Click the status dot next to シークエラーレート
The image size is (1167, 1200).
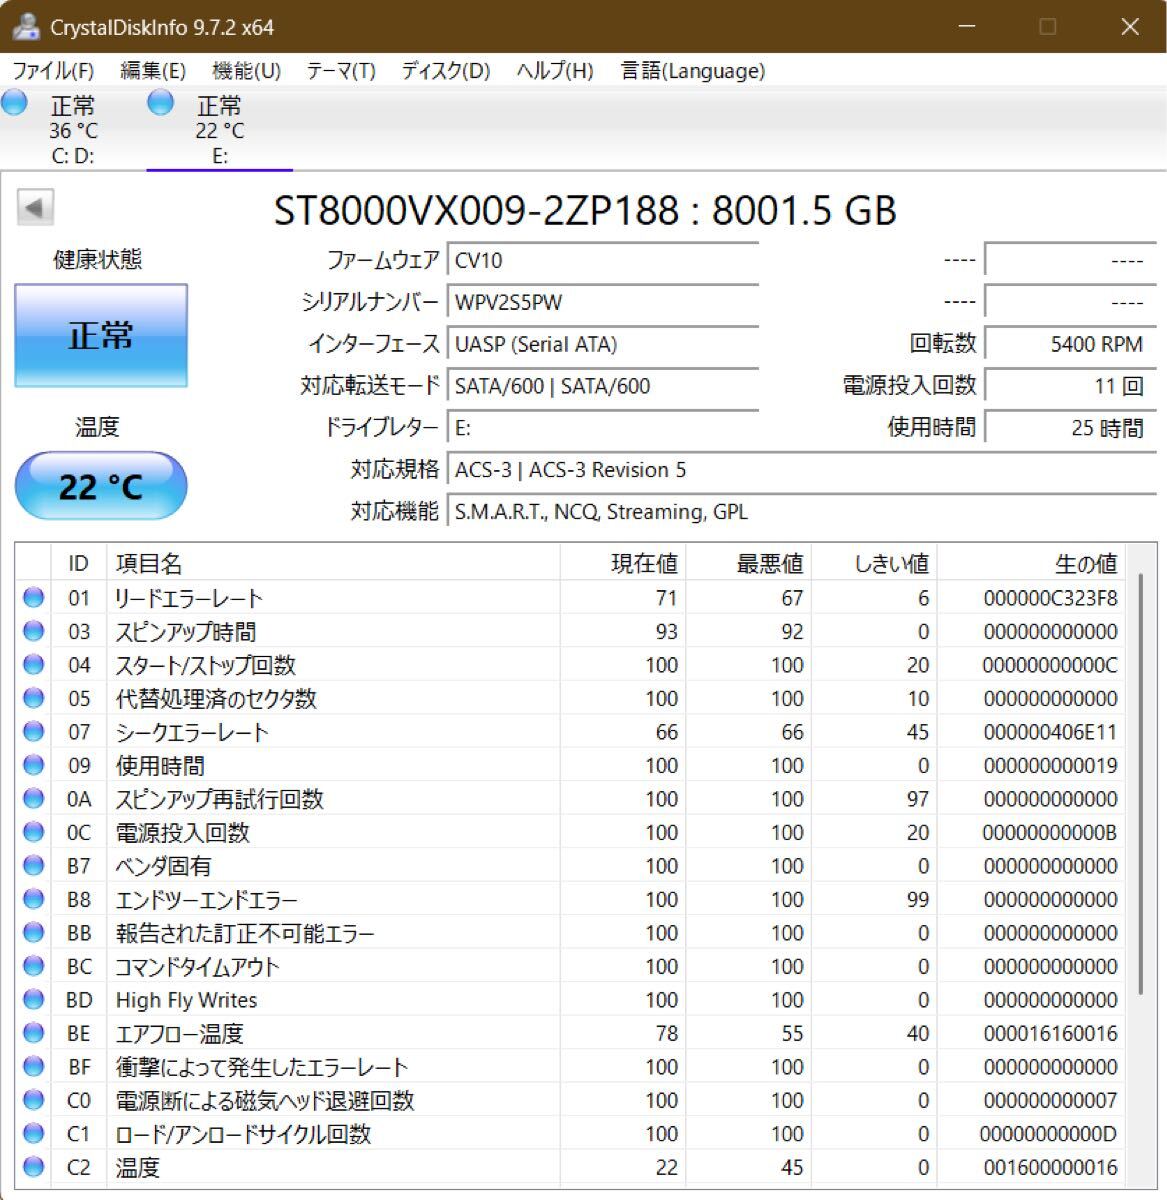[x=33, y=732]
